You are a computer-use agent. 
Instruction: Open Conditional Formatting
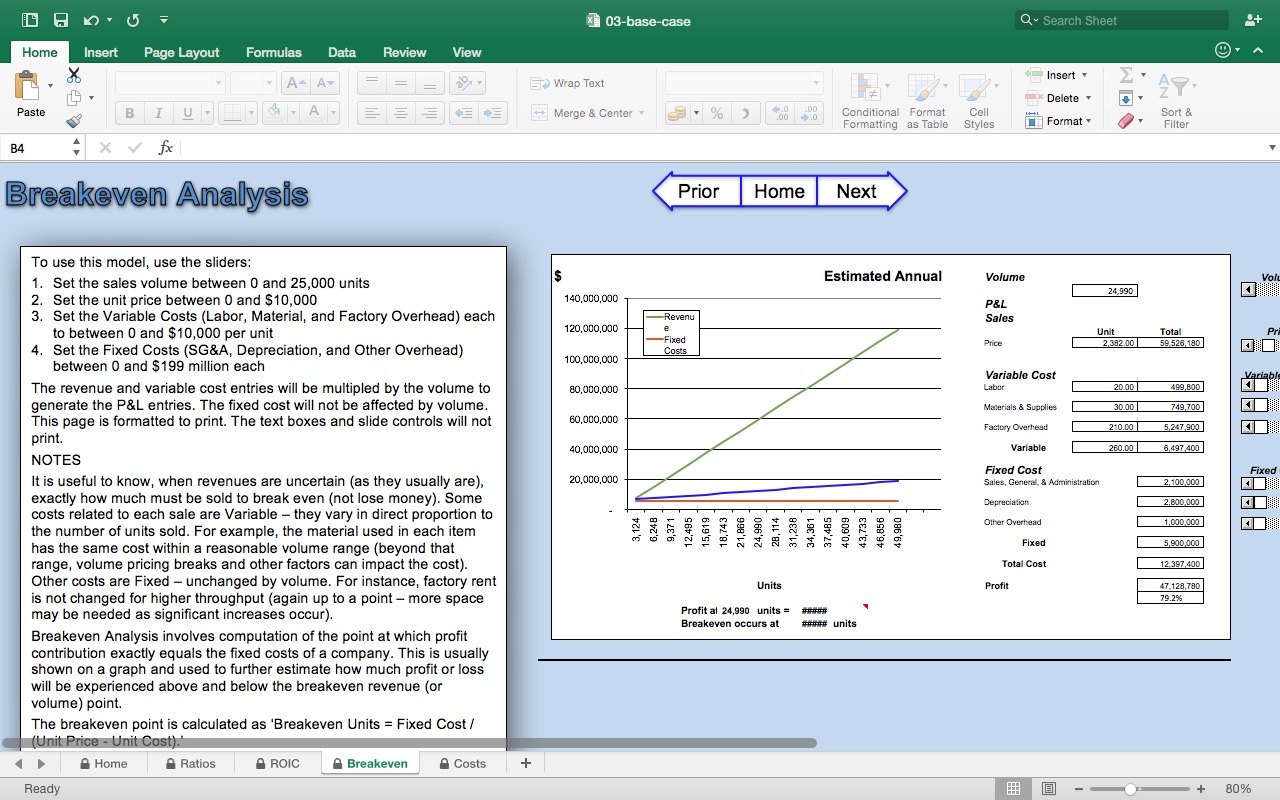tap(869, 99)
